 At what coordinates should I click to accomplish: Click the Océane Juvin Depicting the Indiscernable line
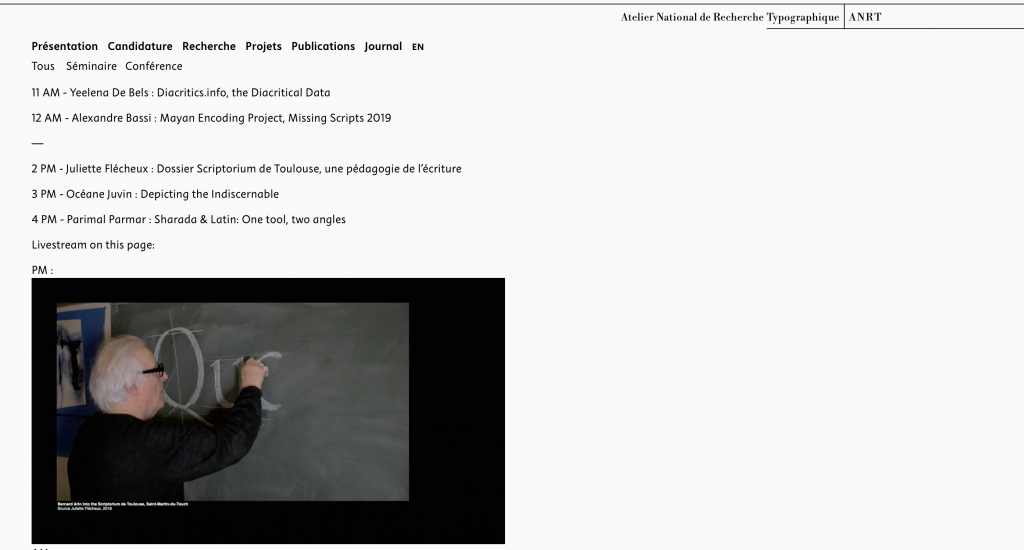tap(155, 194)
